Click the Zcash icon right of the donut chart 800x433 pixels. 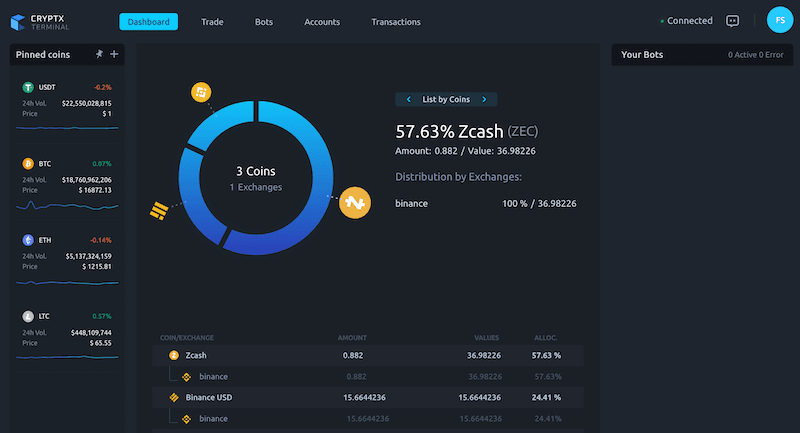point(355,202)
